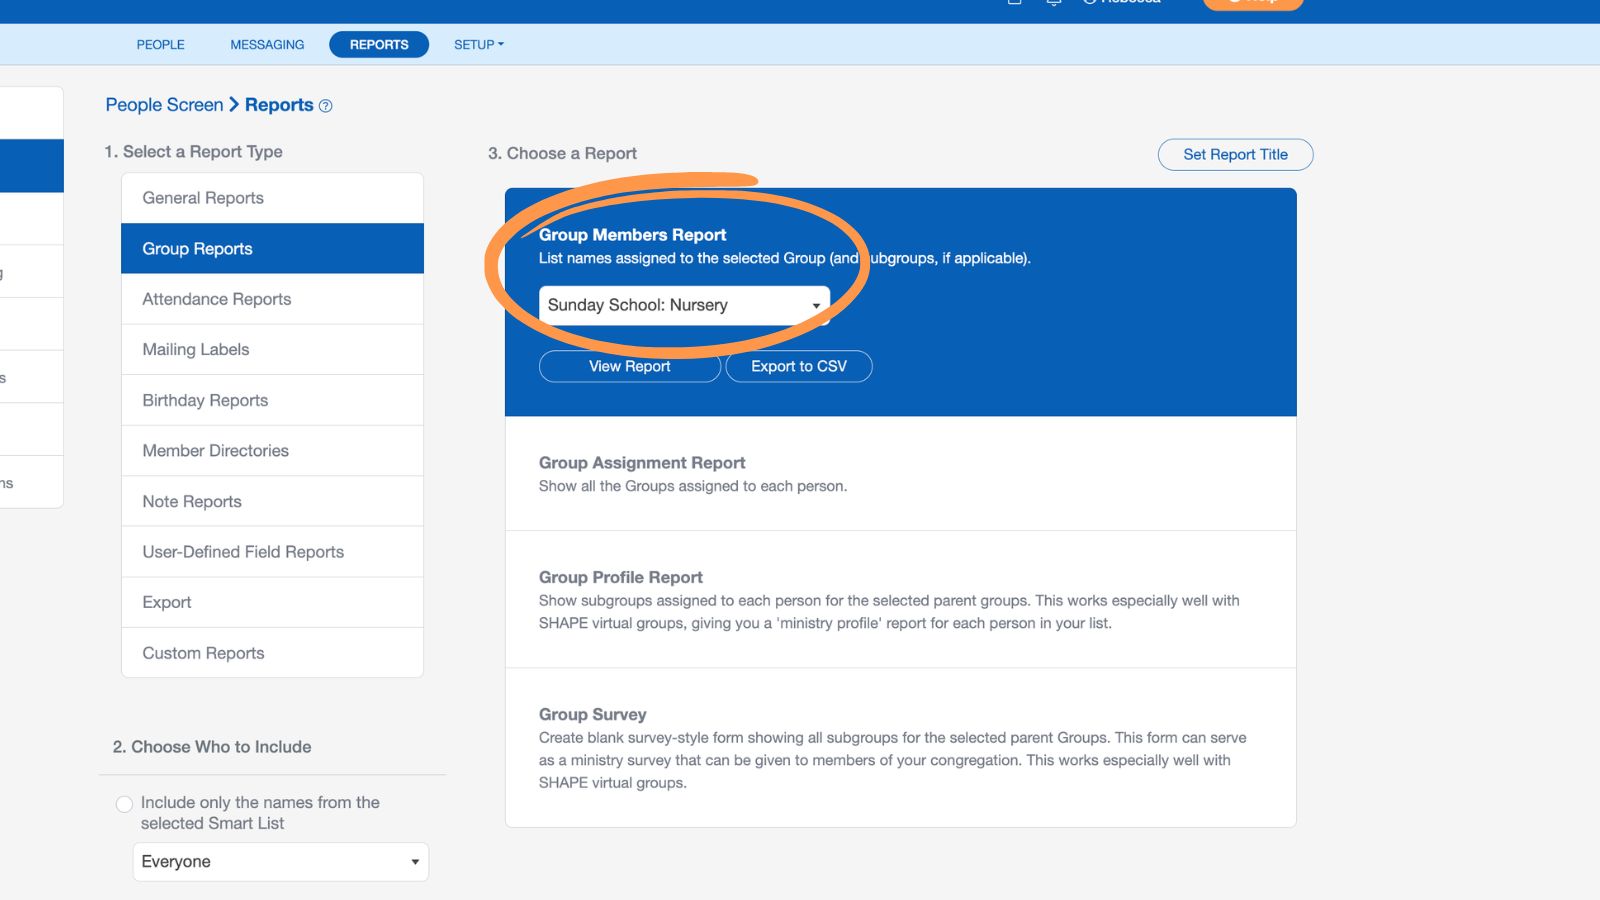The width and height of the screenshot is (1600, 900).
Task: Click the Set Report Title button
Action: [x=1235, y=154]
